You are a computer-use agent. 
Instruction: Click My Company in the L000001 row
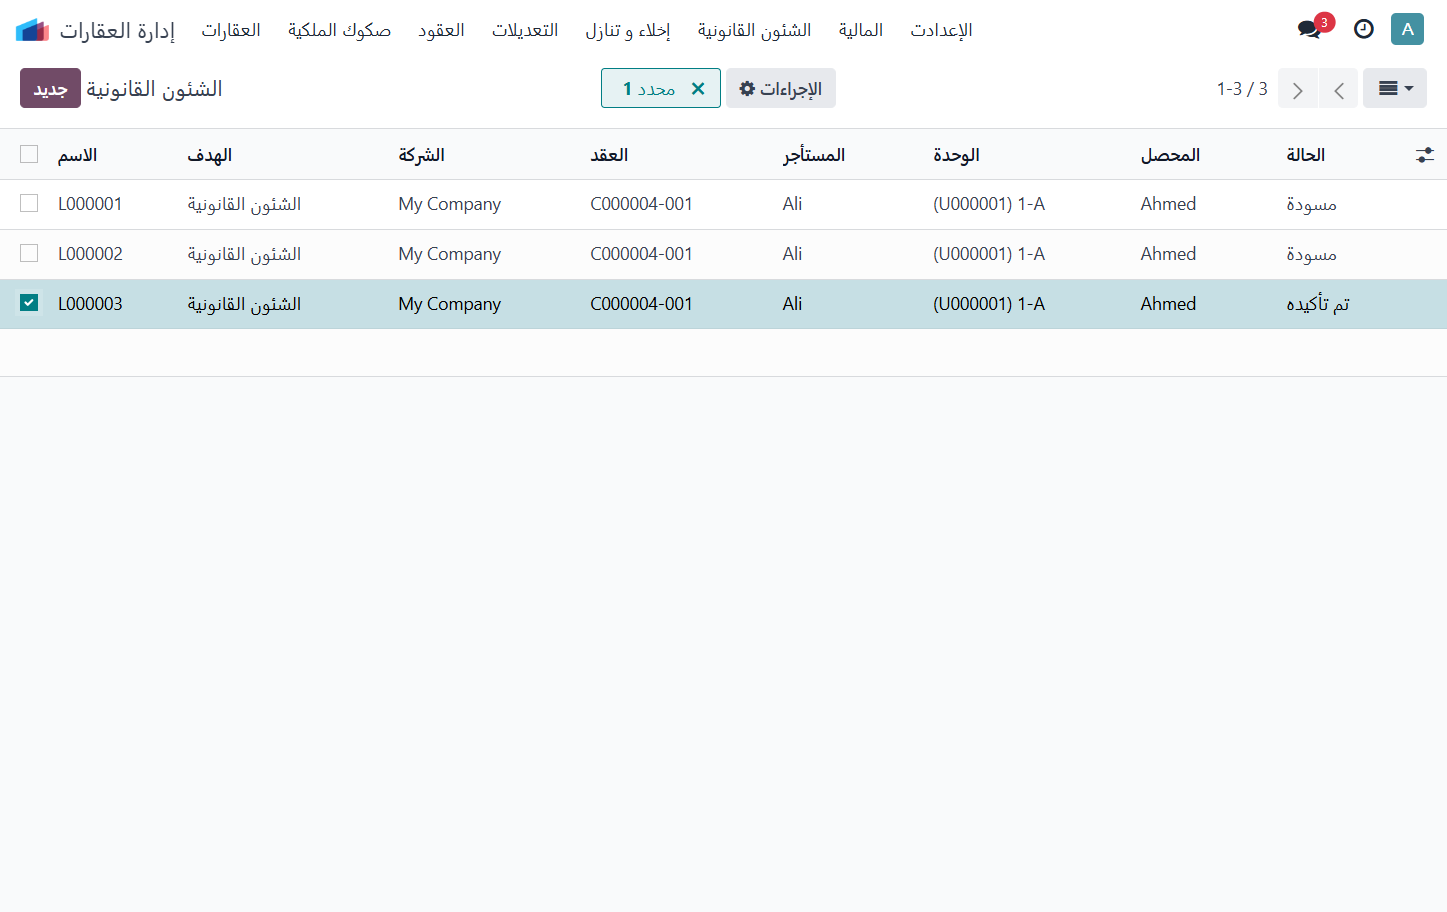click(x=449, y=204)
